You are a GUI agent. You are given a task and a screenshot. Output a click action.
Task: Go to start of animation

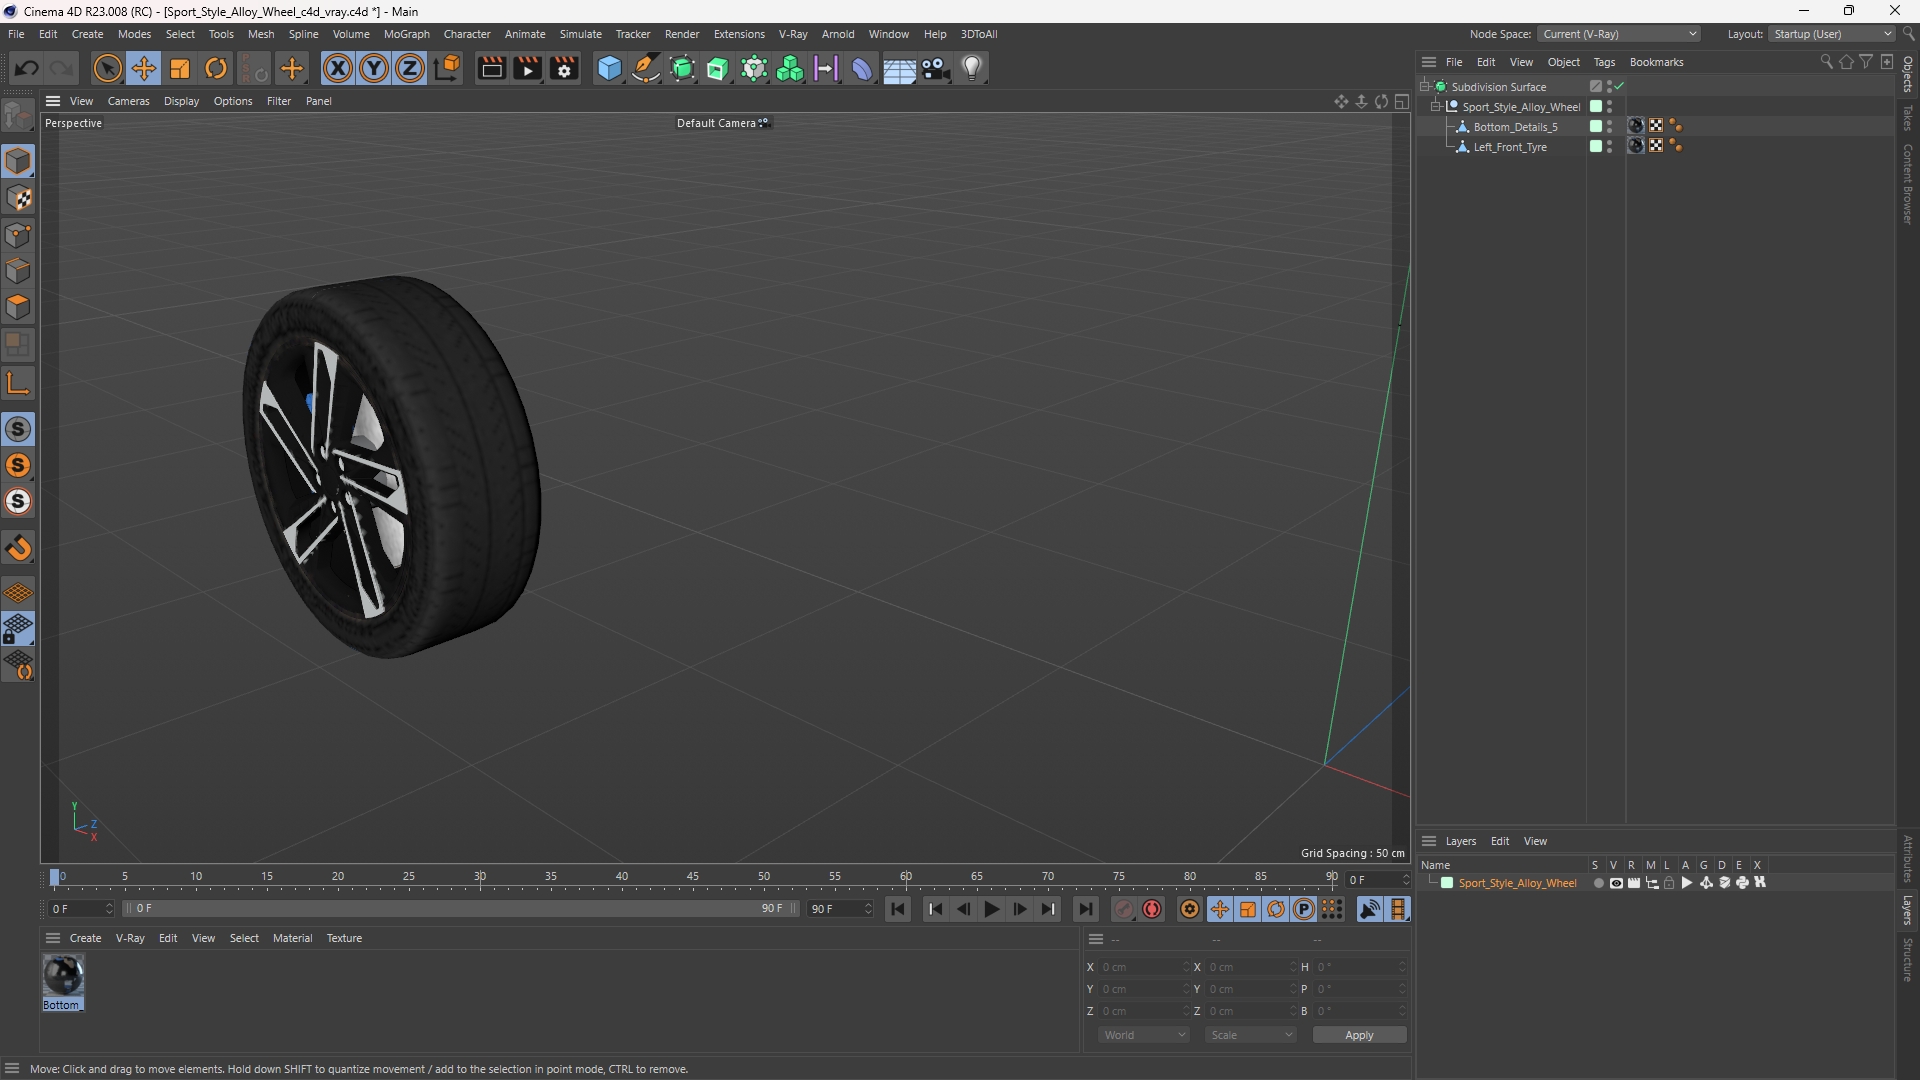pyautogui.click(x=898, y=909)
